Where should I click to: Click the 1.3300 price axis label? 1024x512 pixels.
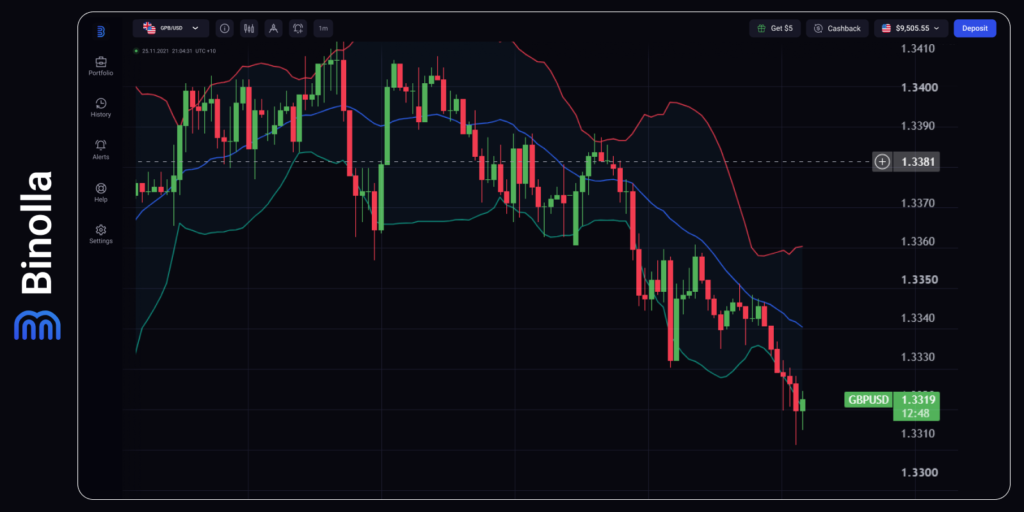(x=918, y=472)
